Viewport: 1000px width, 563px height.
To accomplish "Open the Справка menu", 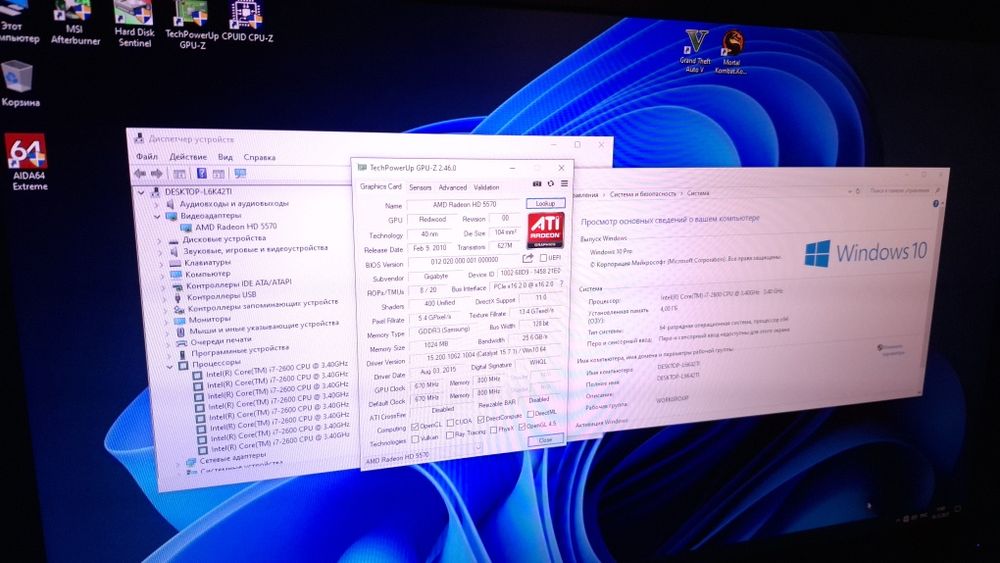I will pyautogui.click(x=259, y=157).
